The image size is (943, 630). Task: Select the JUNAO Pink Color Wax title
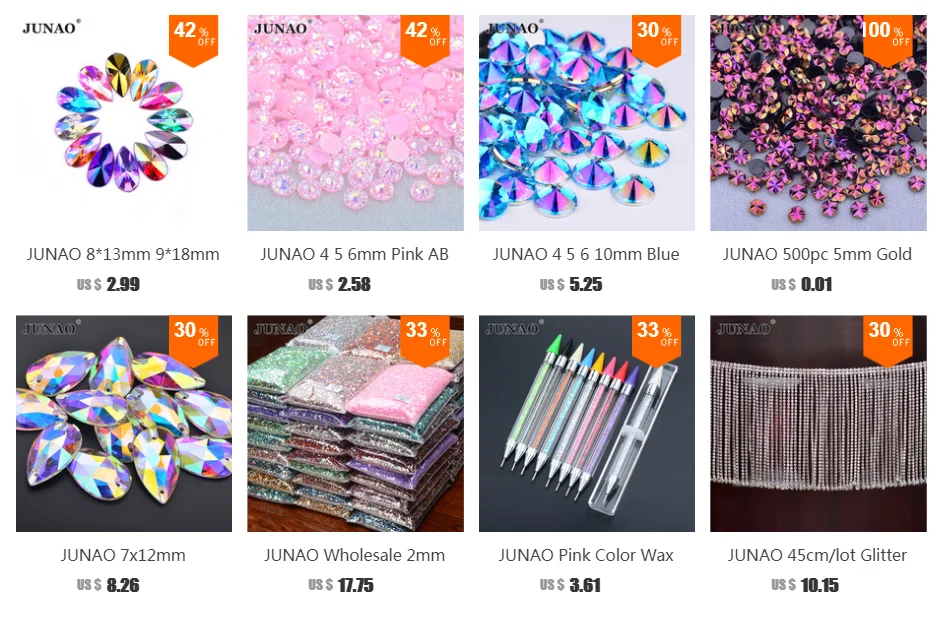(586, 555)
